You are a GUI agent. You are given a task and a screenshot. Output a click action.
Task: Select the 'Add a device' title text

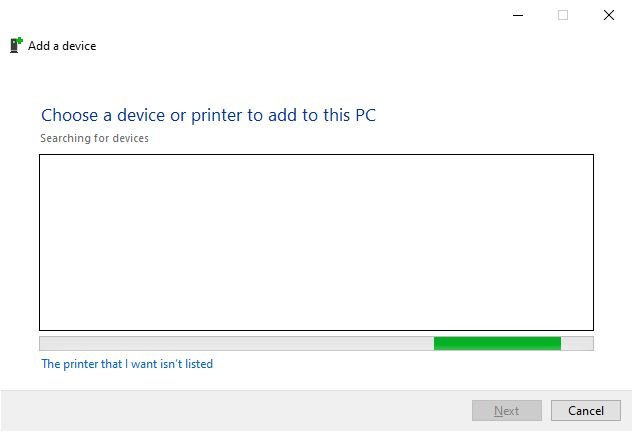(x=62, y=46)
